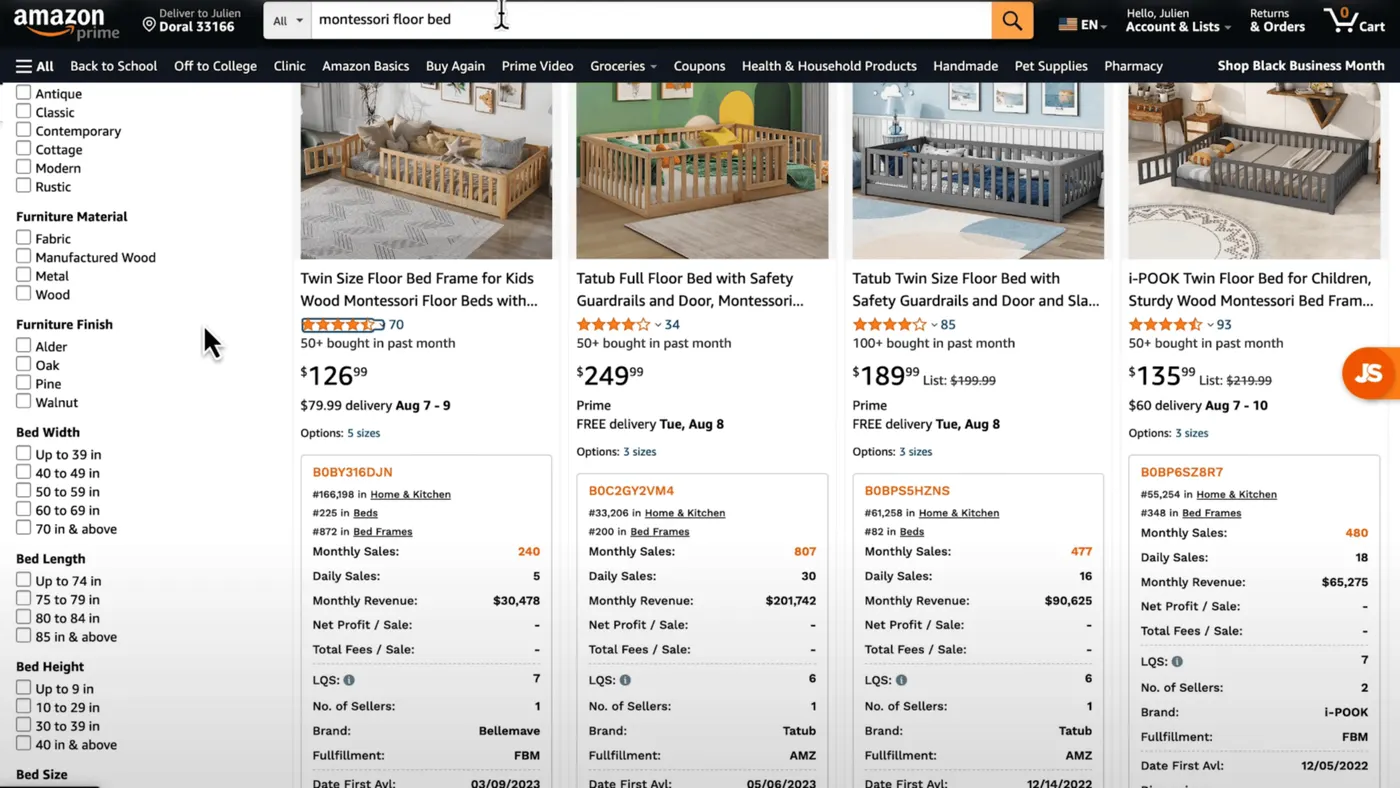
Task: Click Shop Black Business Month link
Action: 1301,66
